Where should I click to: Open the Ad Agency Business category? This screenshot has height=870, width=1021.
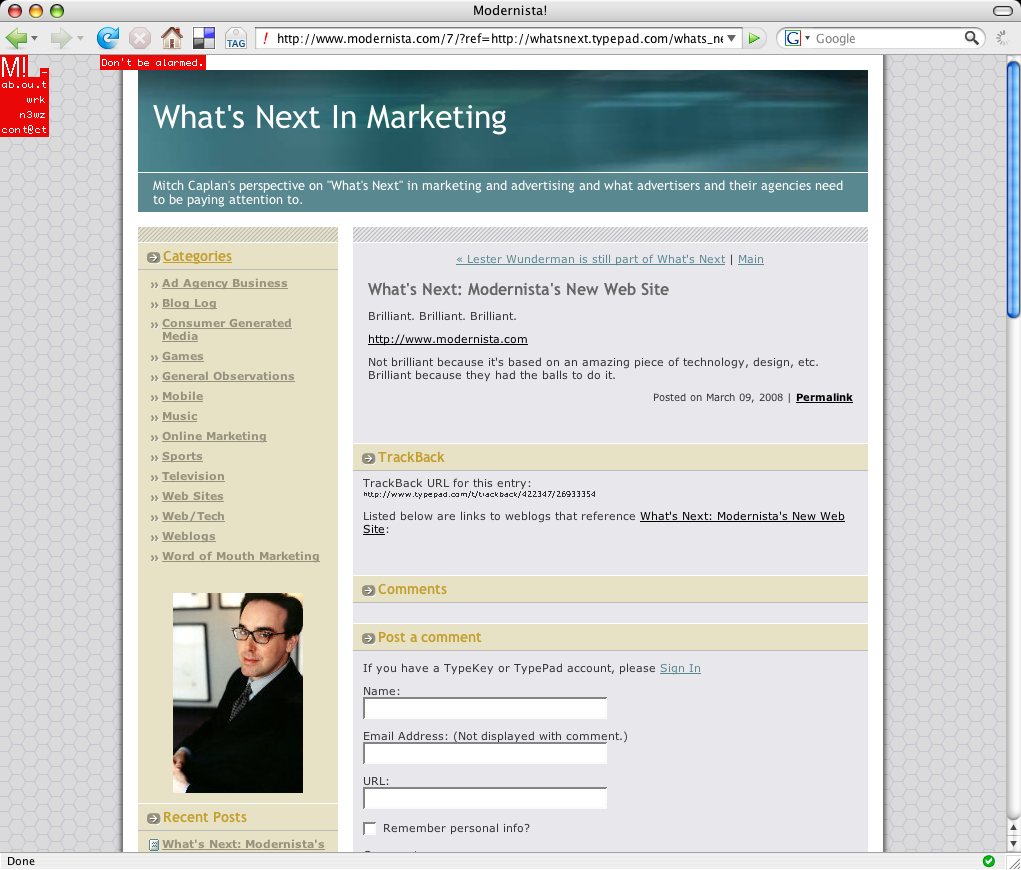point(225,283)
